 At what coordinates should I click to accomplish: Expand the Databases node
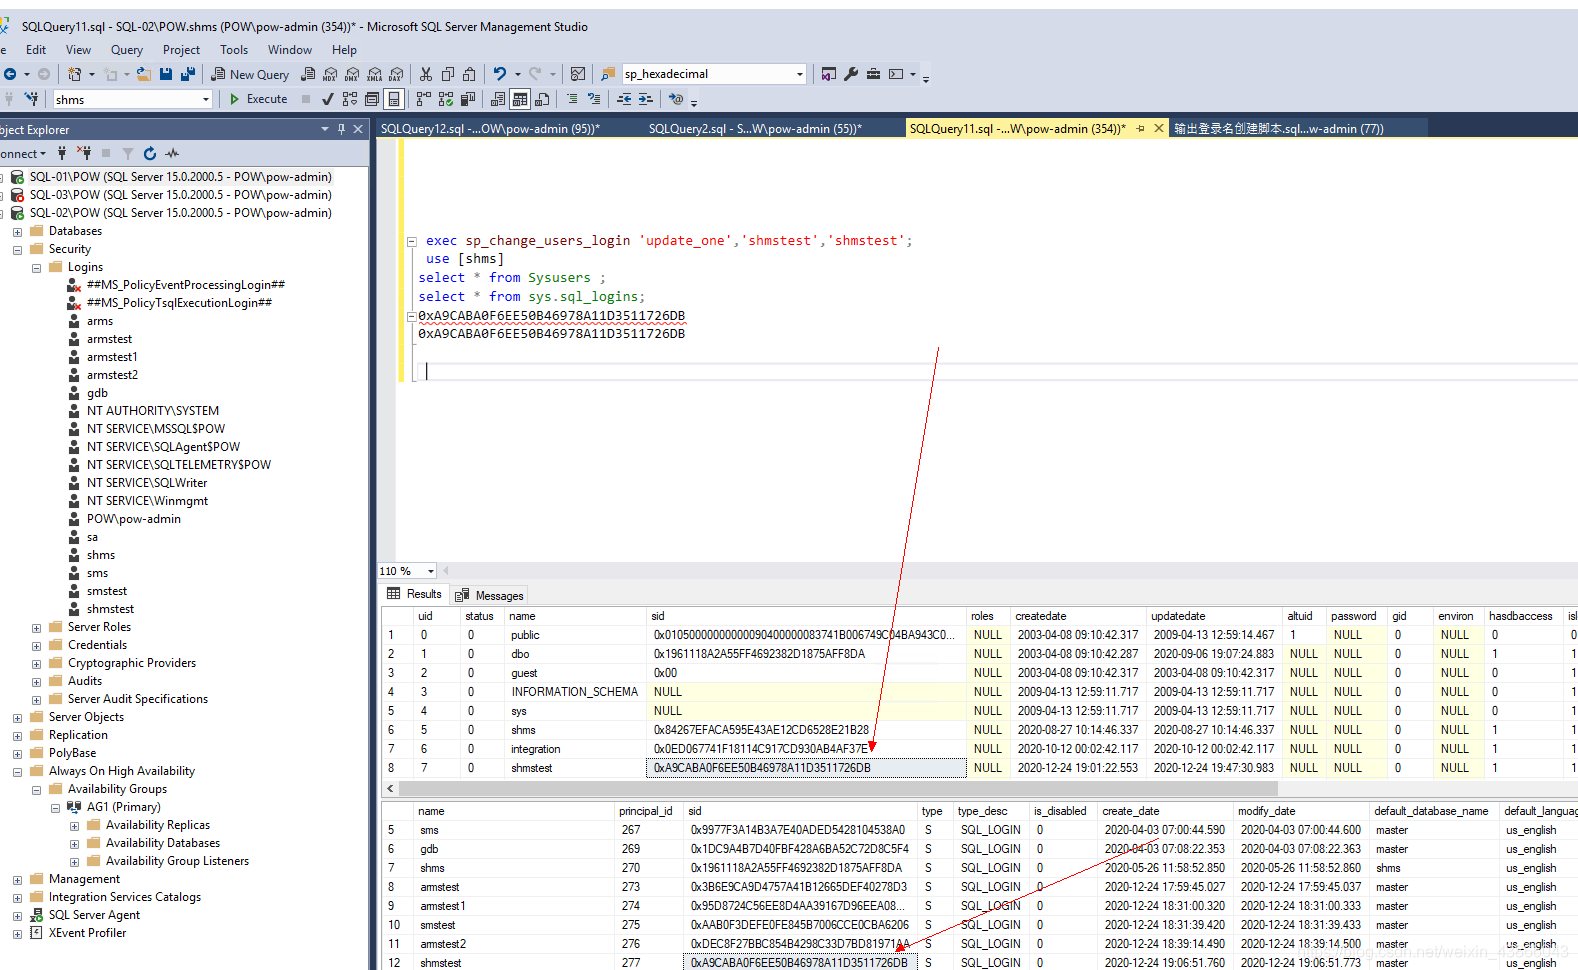point(17,231)
